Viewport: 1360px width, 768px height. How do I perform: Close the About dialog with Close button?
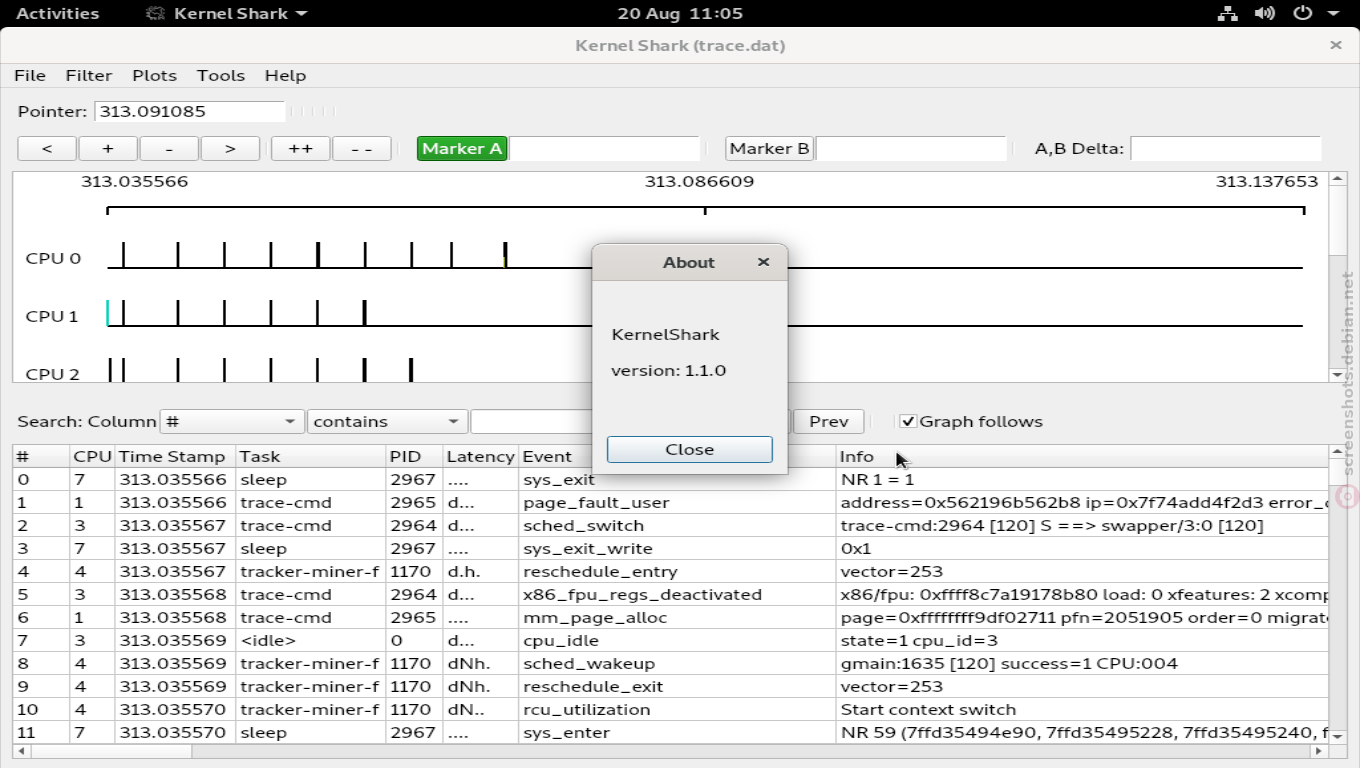click(690, 449)
